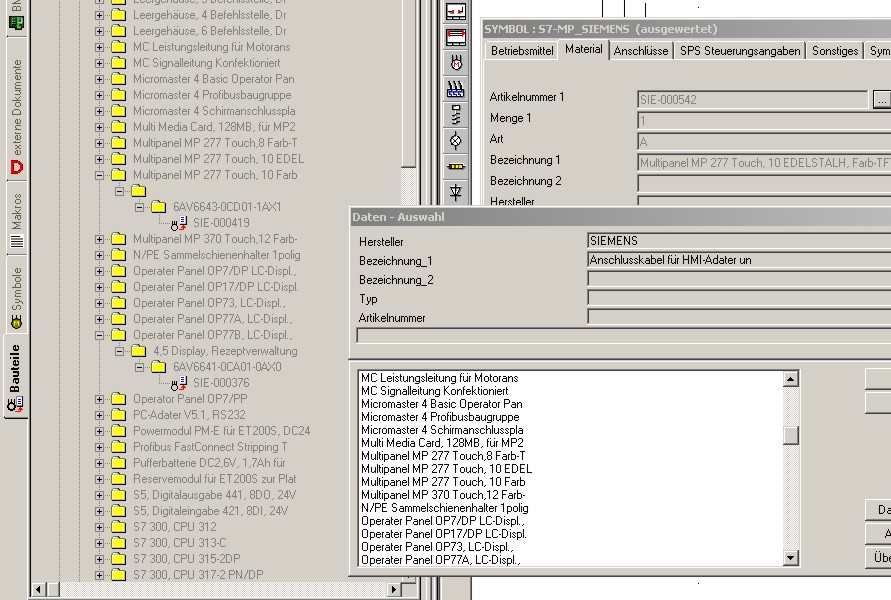Click the folder icon for Pufferbatterie DC2,6V
The image size is (891, 600).
tap(118, 463)
